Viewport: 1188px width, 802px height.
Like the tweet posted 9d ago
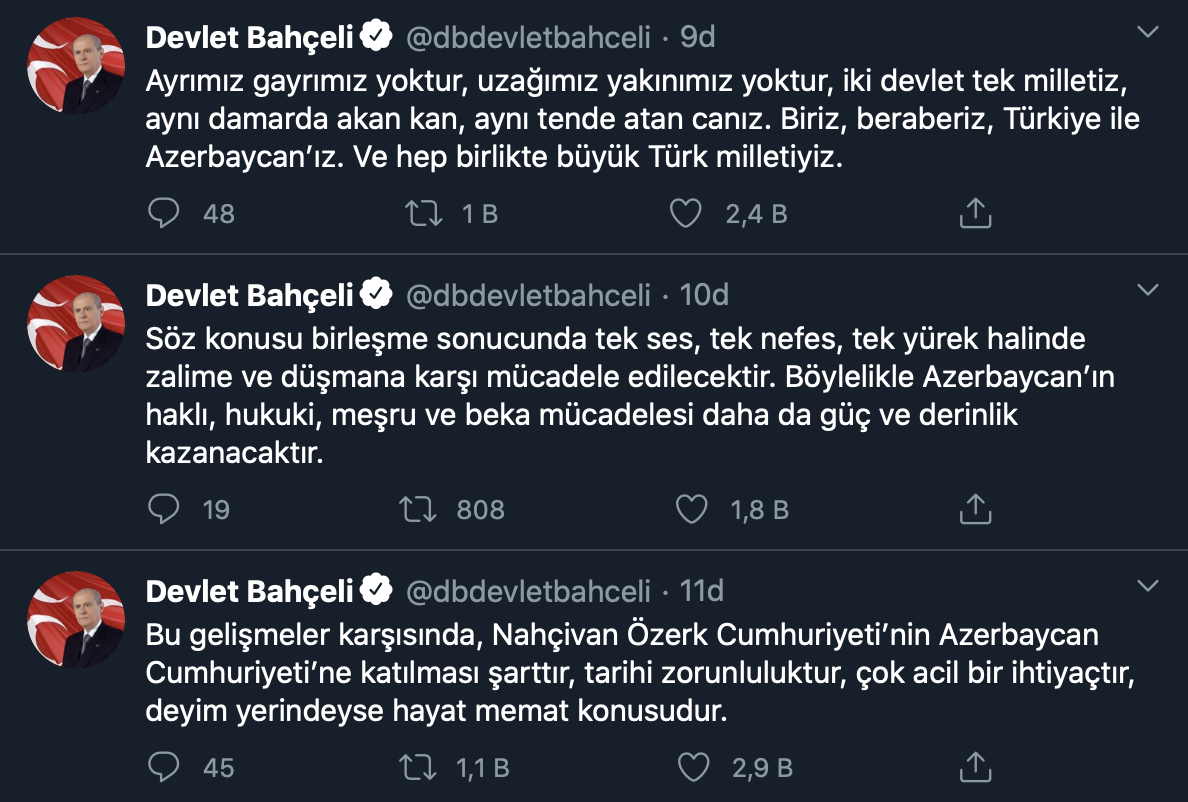click(686, 213)
